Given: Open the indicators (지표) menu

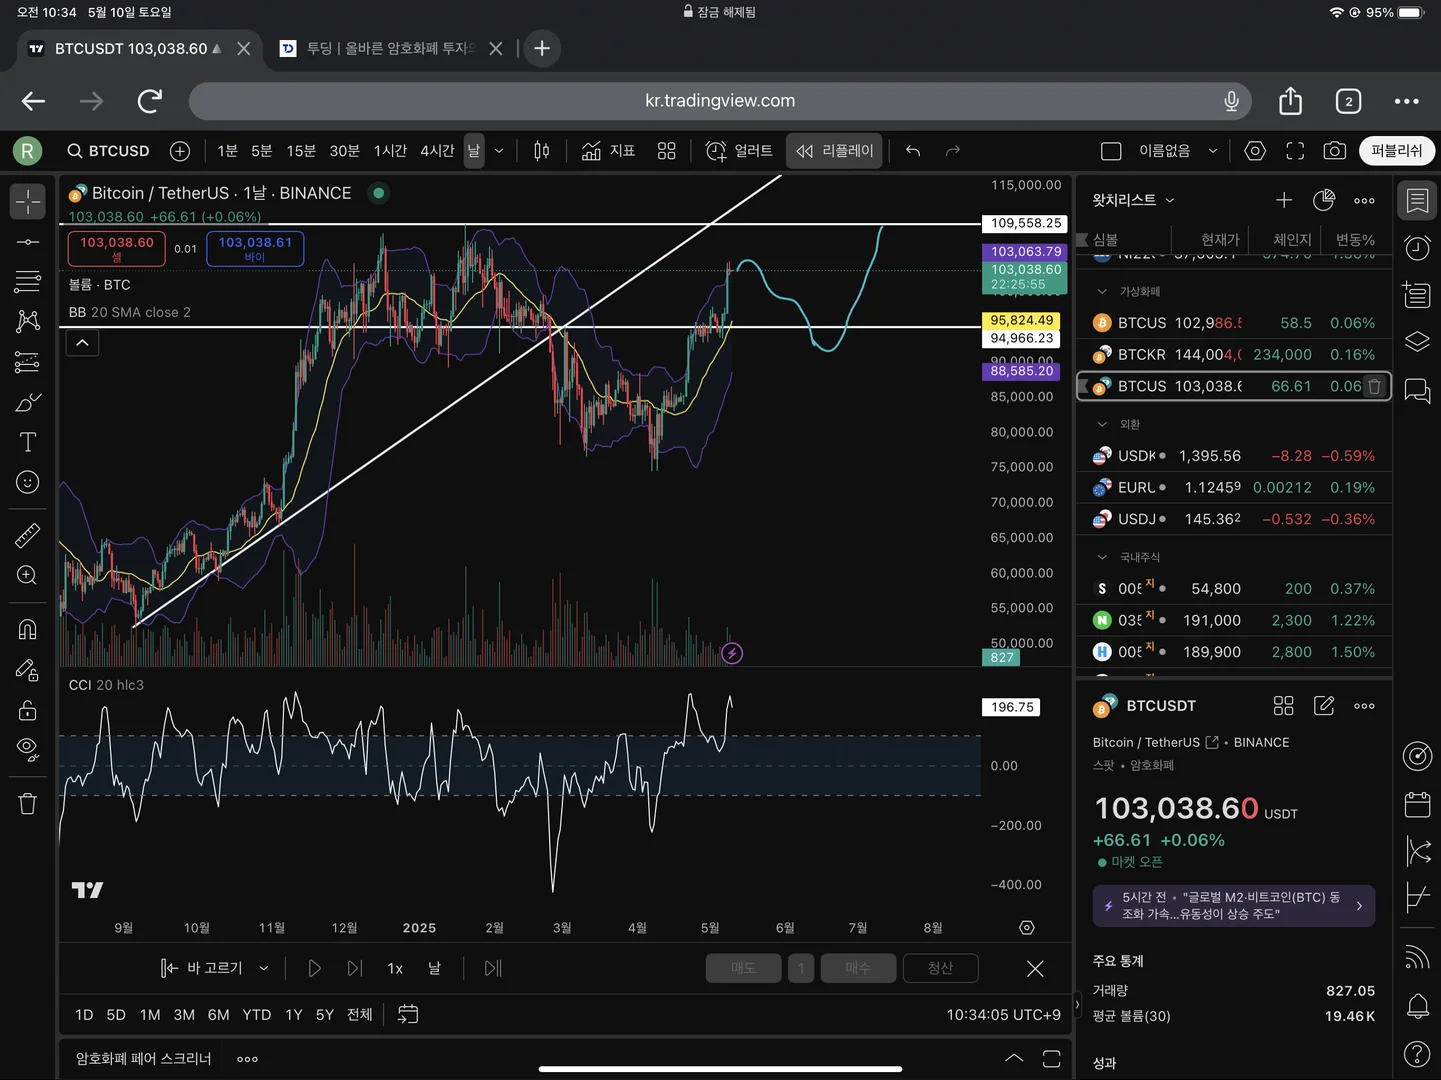Looking at the screenshot, I should [609, 151].
